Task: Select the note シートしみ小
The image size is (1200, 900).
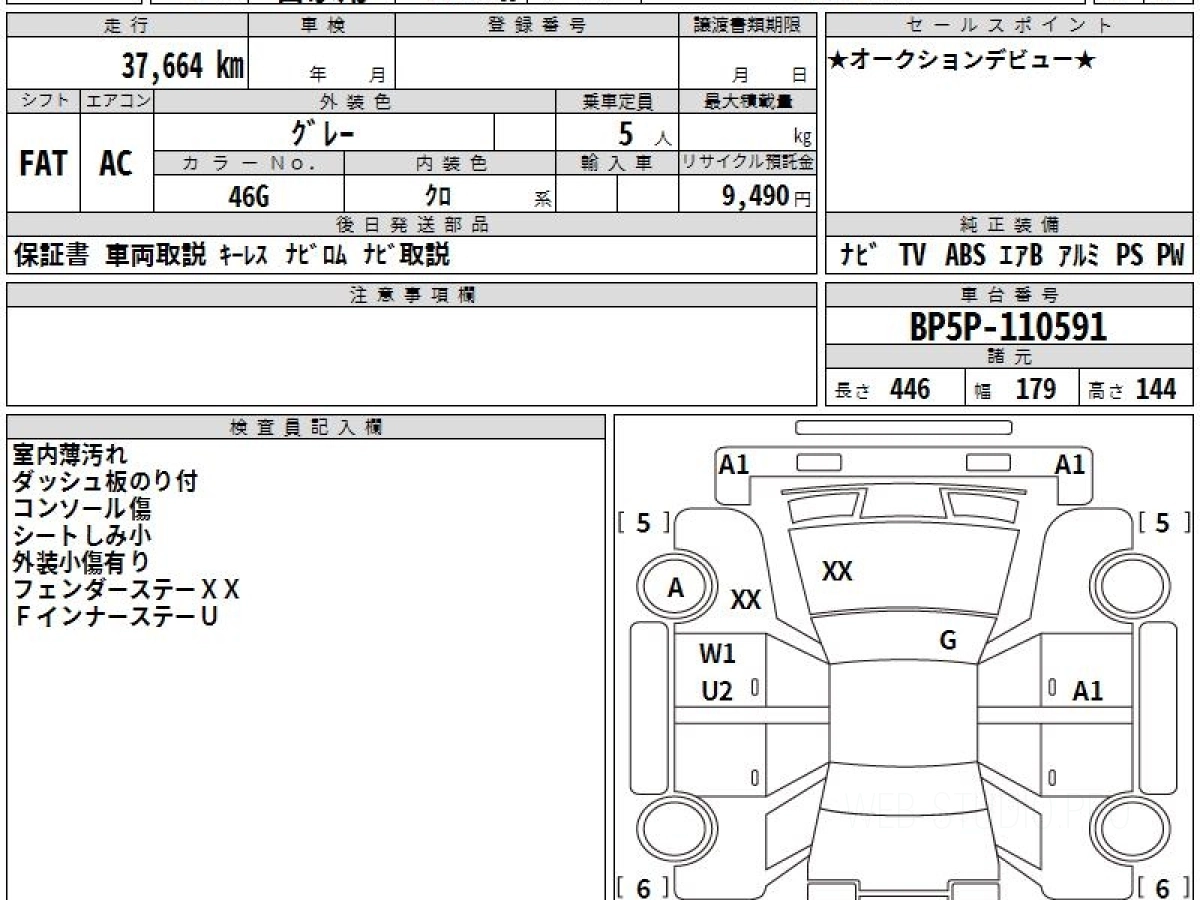Action: (82, 536)
